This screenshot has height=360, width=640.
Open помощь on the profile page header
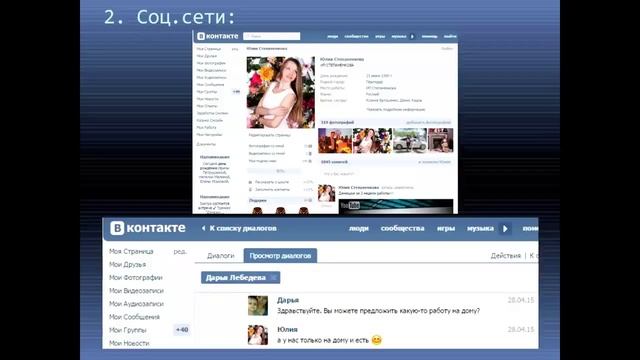(x=429, y=36)
